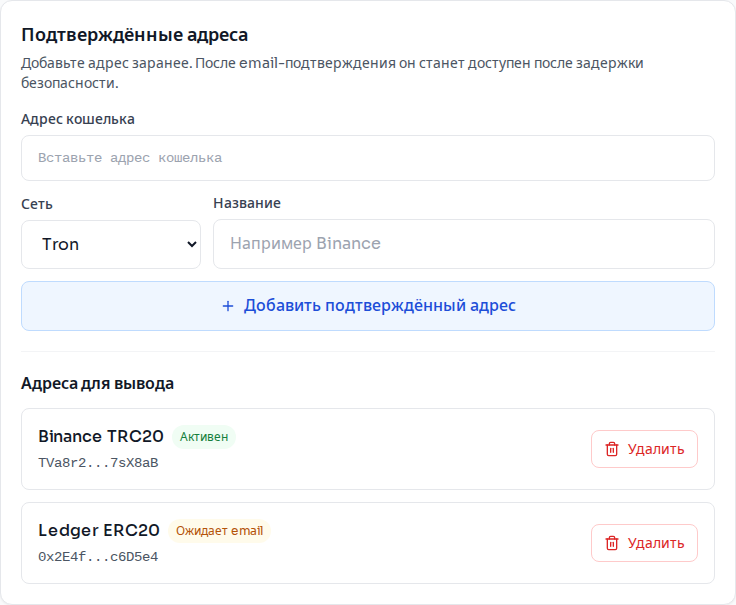Click the Ожидает email status badge

(x=219, y=531)
